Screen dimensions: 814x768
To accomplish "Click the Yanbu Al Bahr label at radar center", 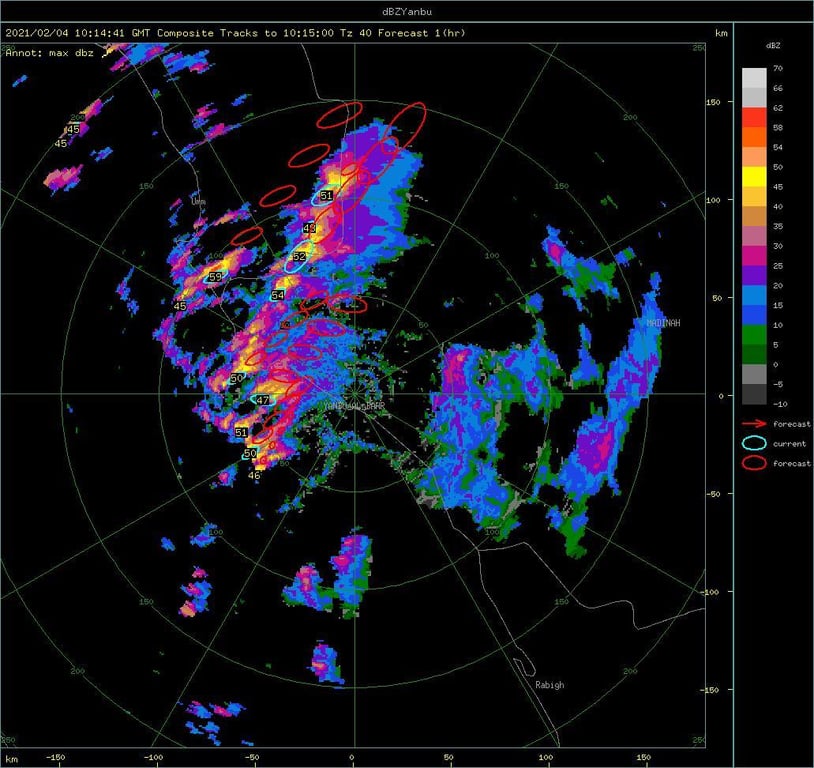I will click(354, 406).
